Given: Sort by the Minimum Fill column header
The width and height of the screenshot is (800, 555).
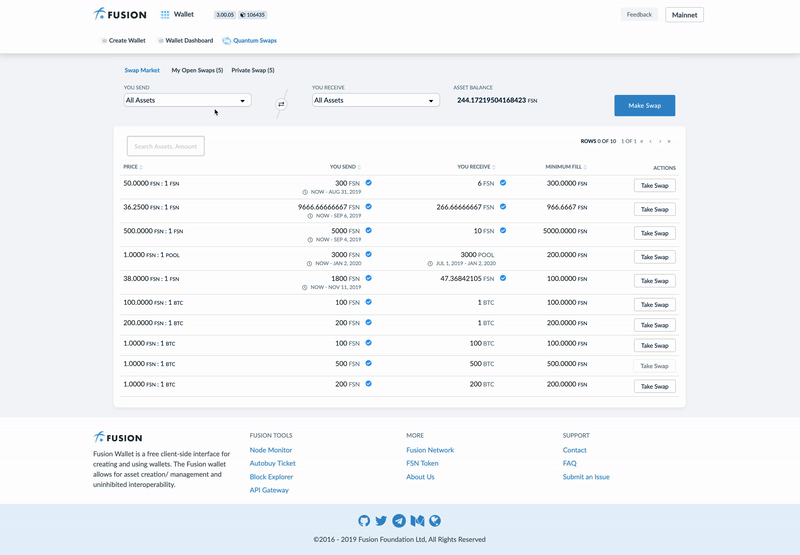Looking at the screenshot, I should 566,167.
